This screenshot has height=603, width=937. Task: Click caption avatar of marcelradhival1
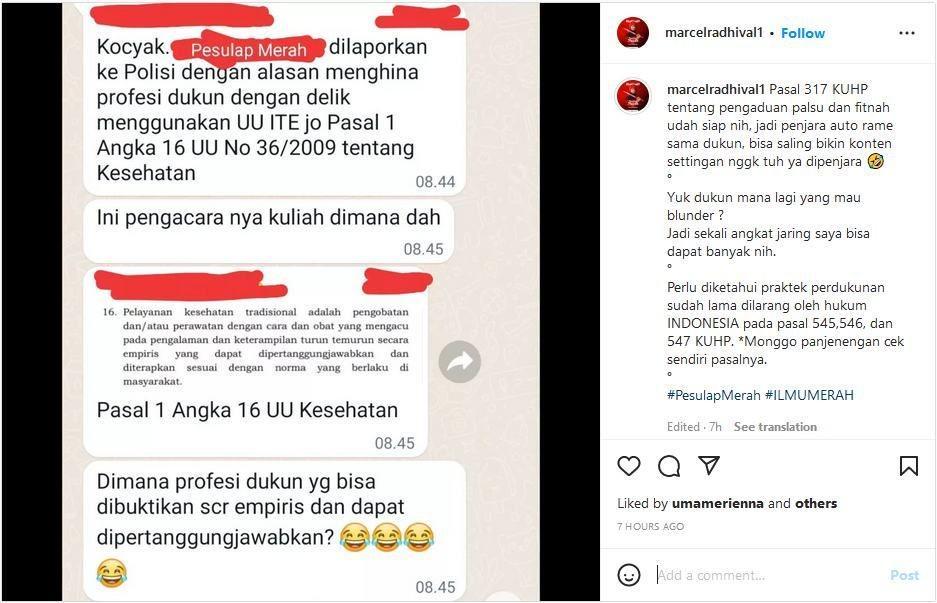[x=633, y=96]
